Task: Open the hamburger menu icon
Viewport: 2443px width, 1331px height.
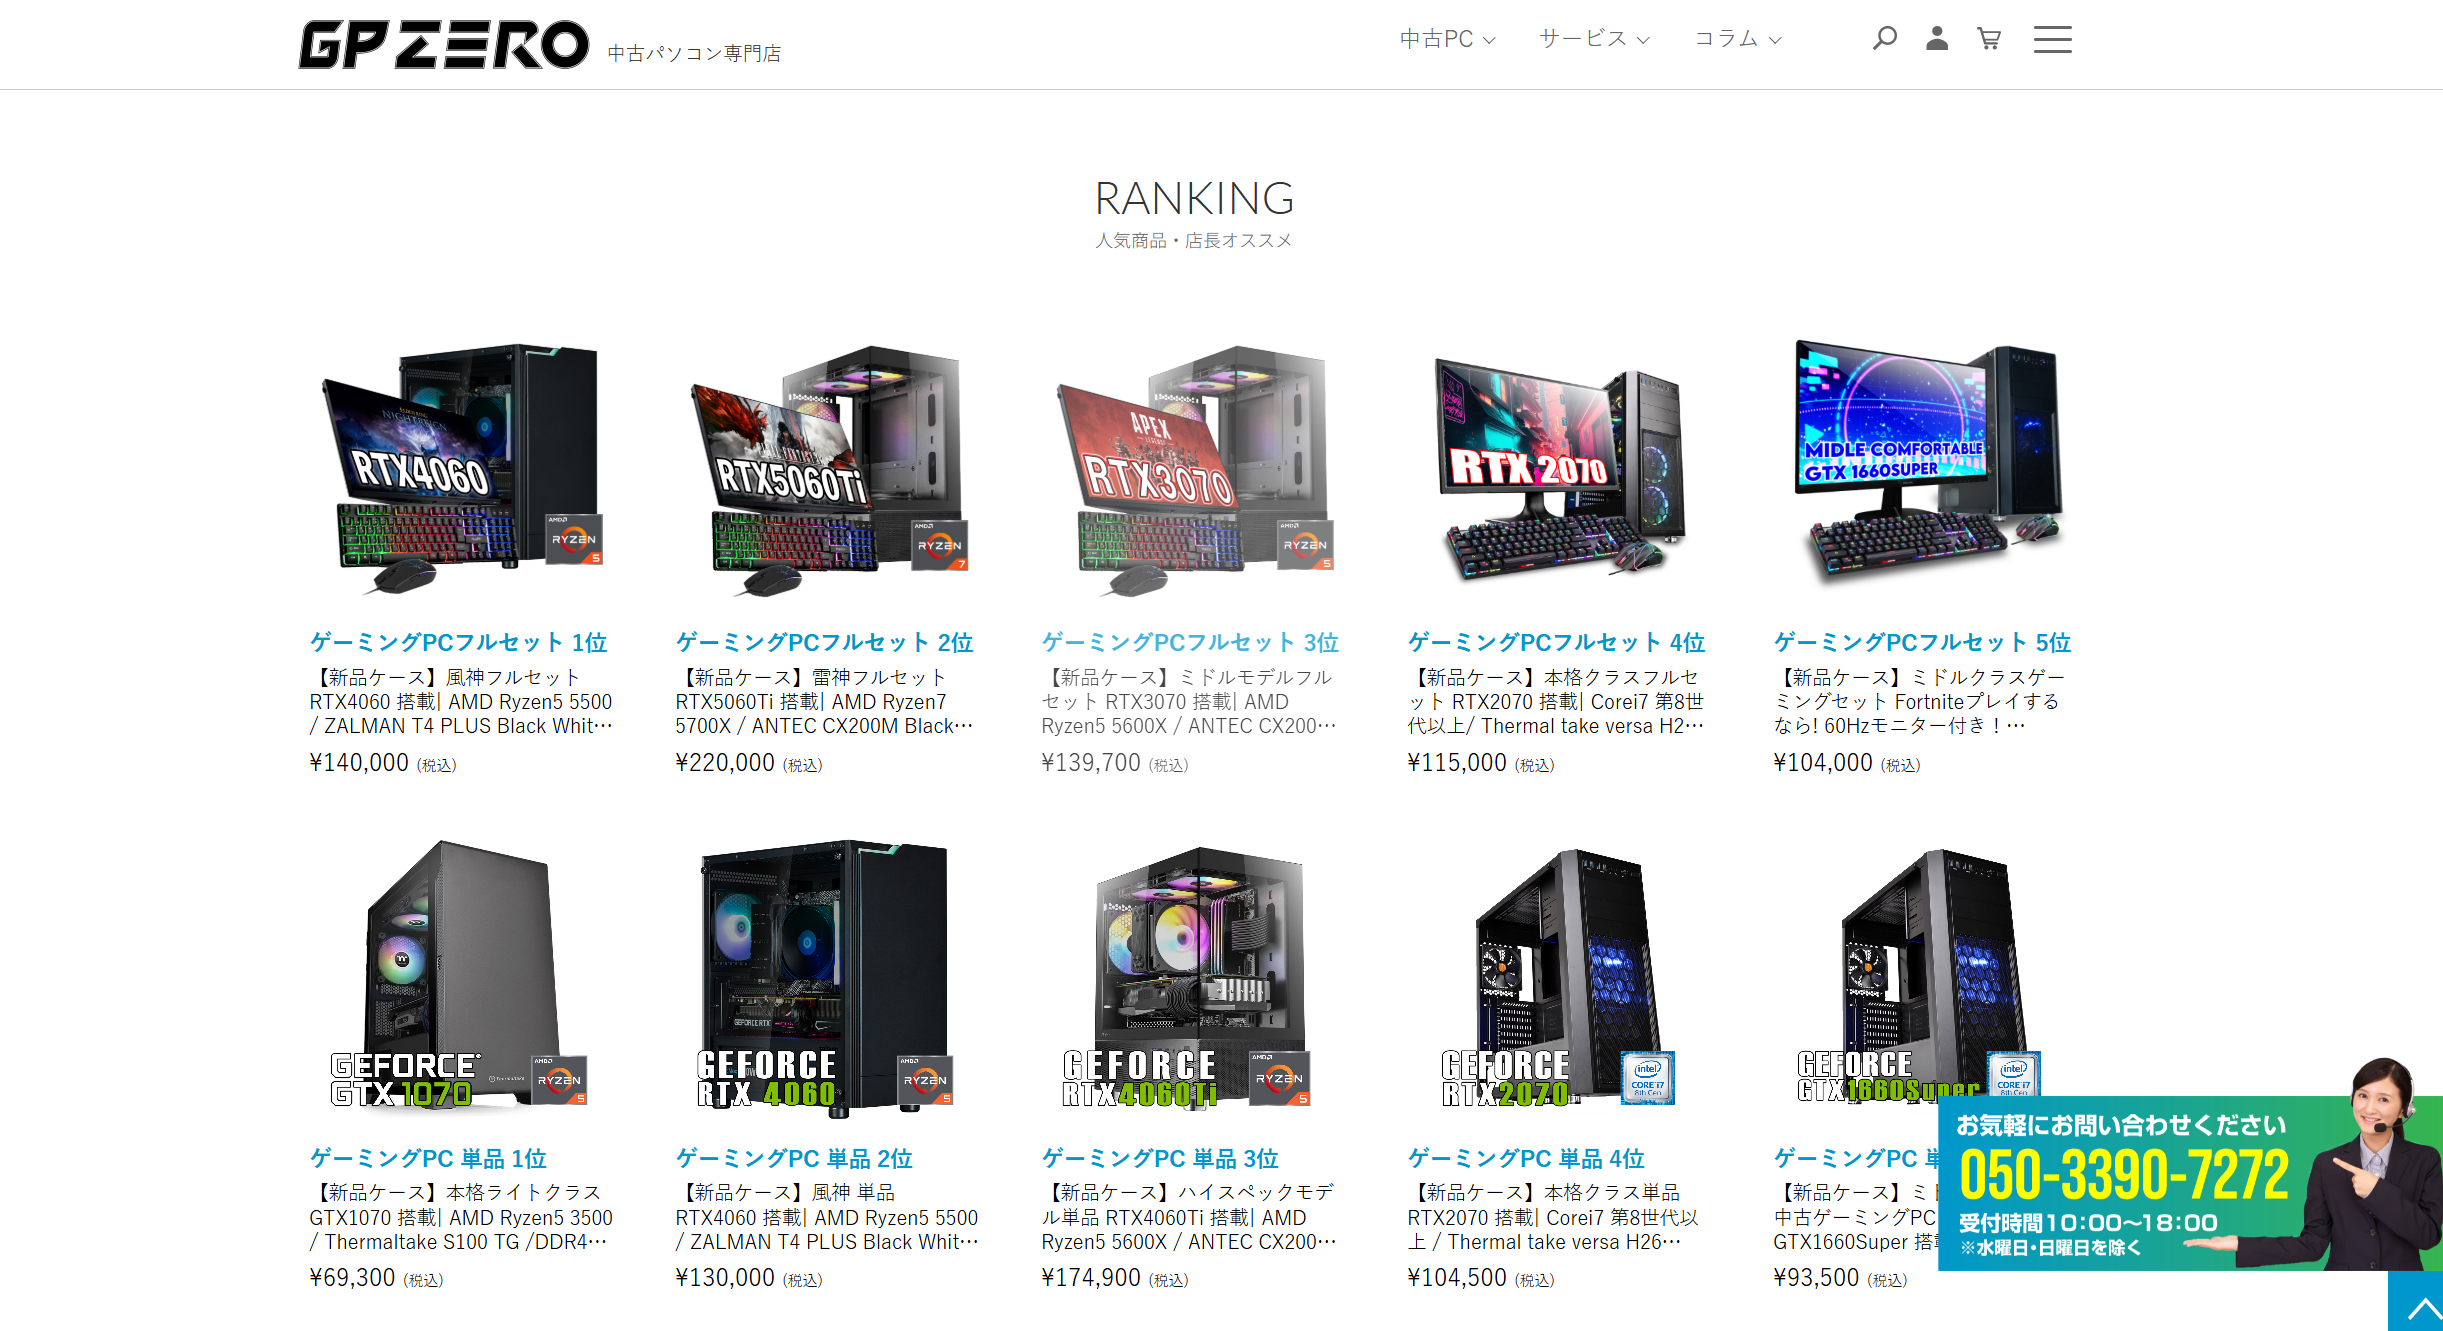Action: point(2052,39)
